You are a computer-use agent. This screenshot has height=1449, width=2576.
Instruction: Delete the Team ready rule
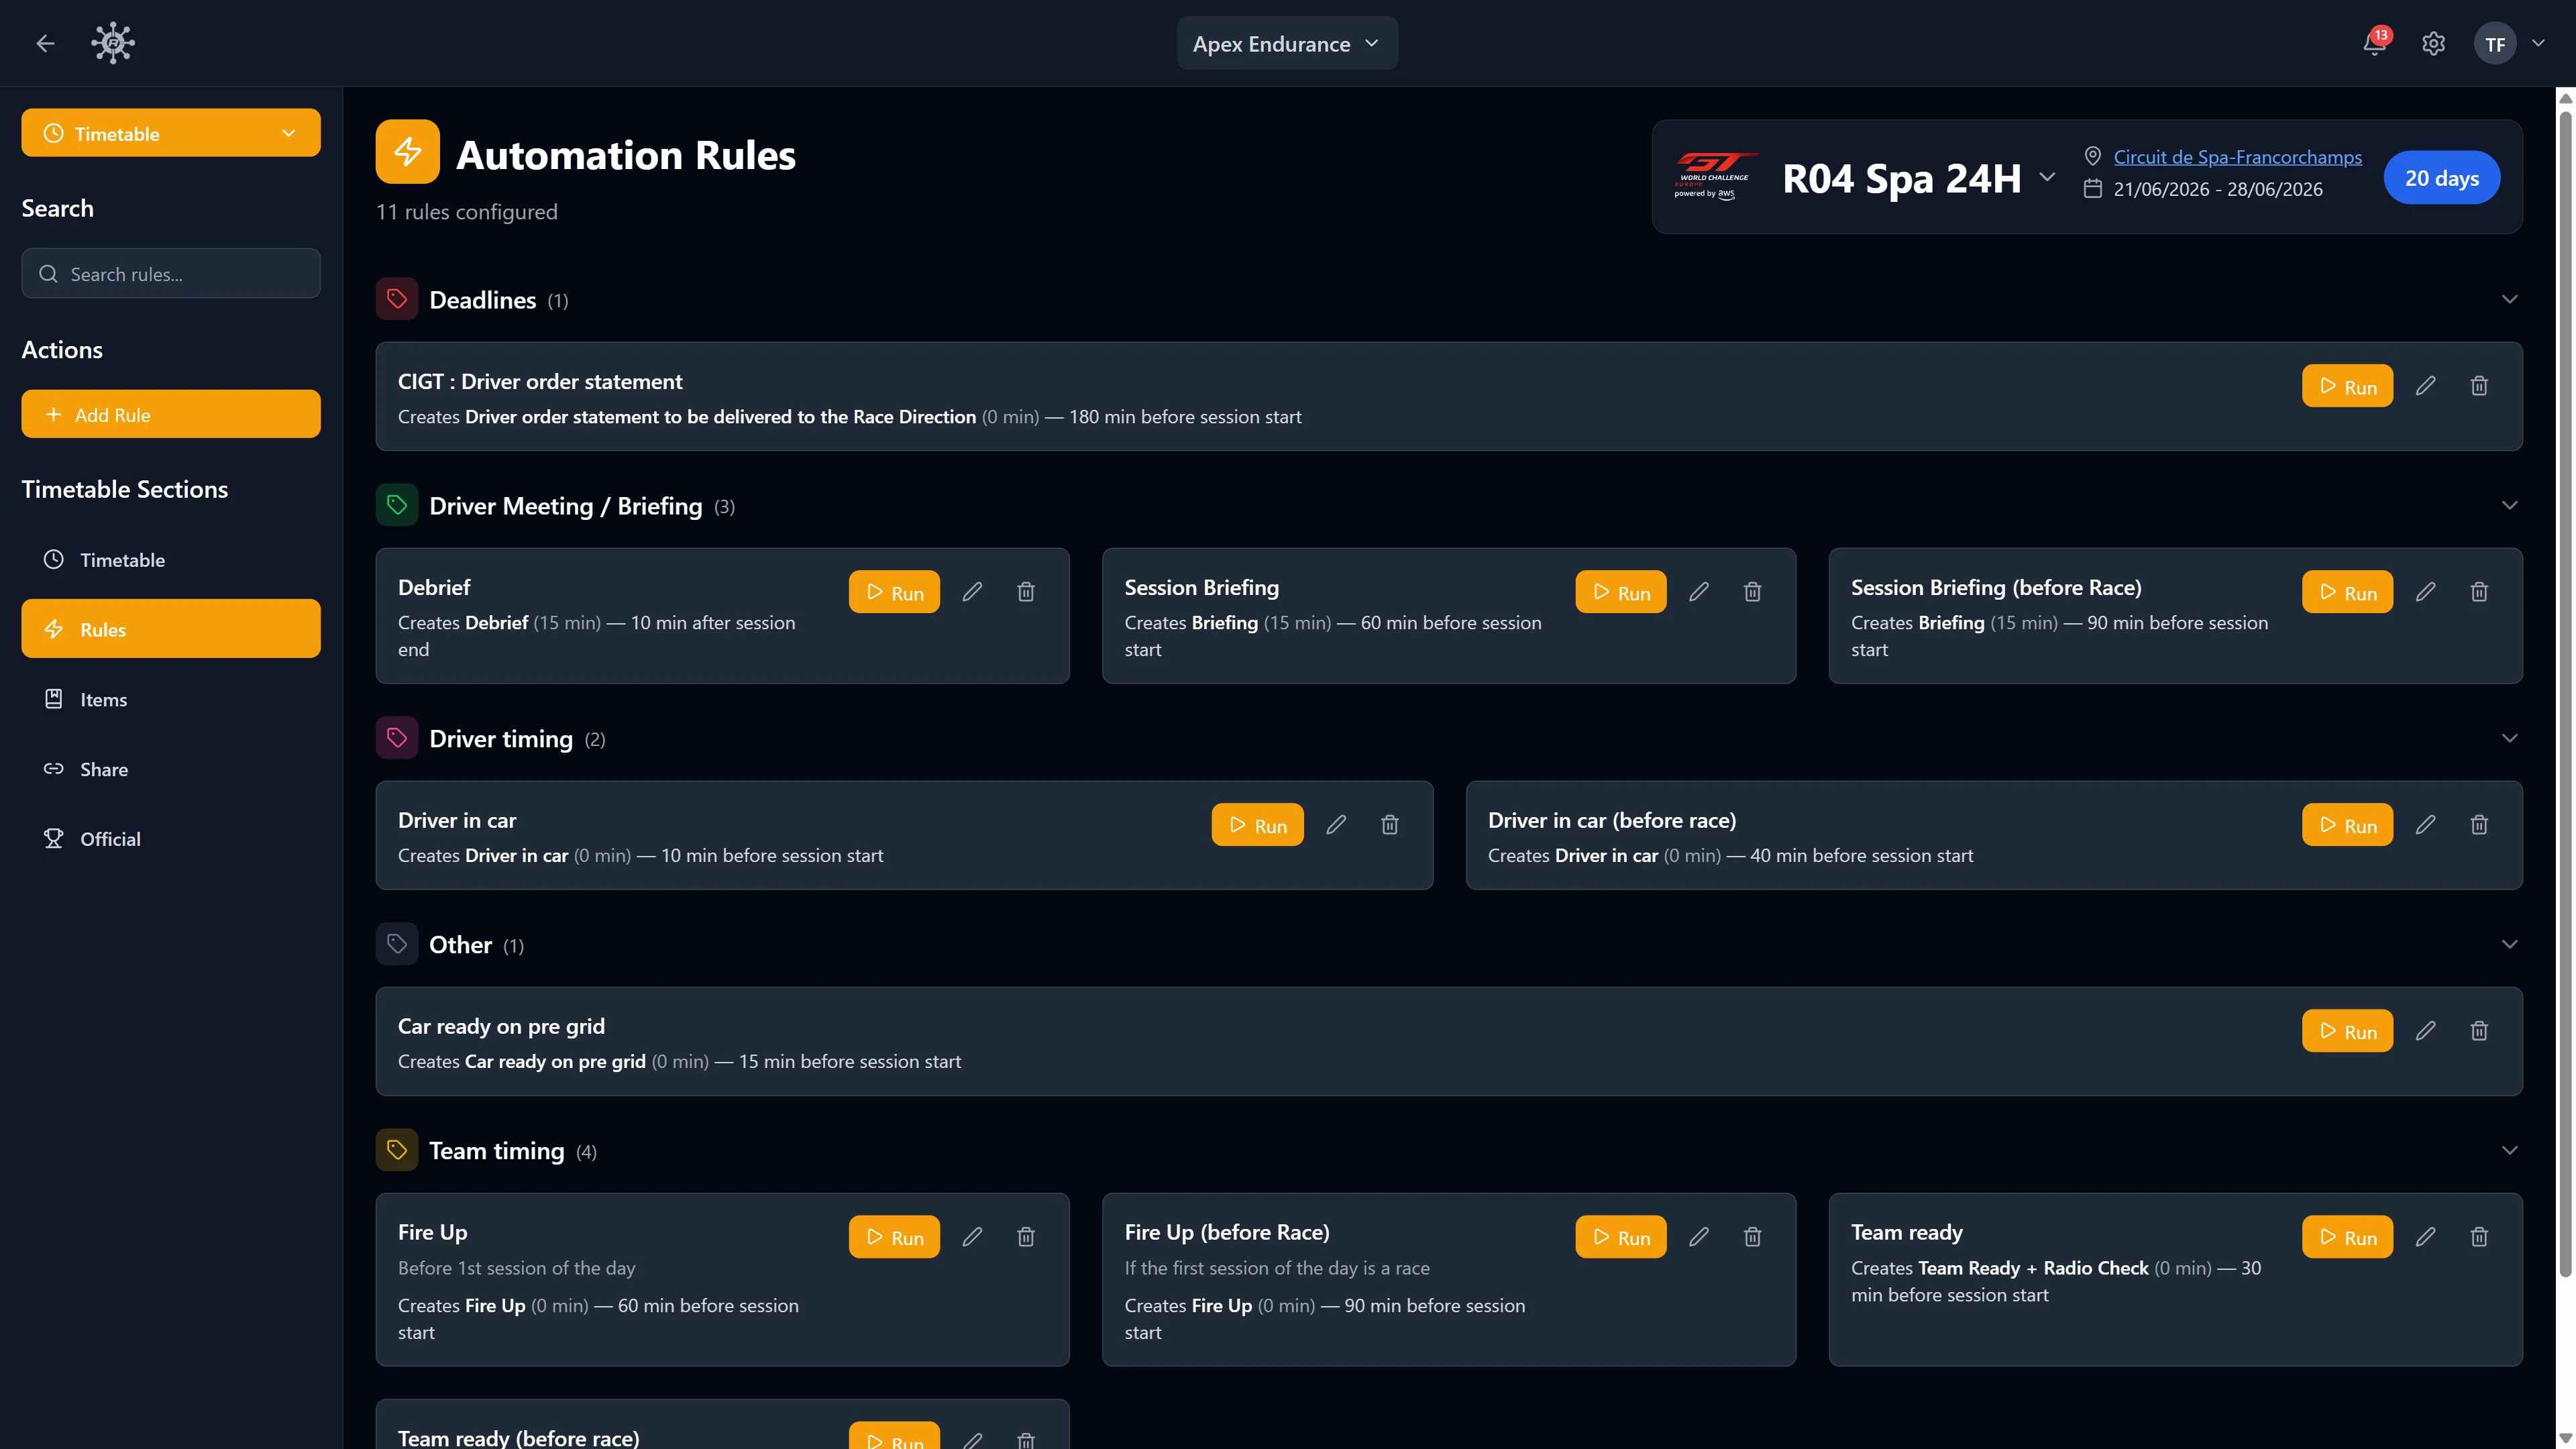2479,1237
